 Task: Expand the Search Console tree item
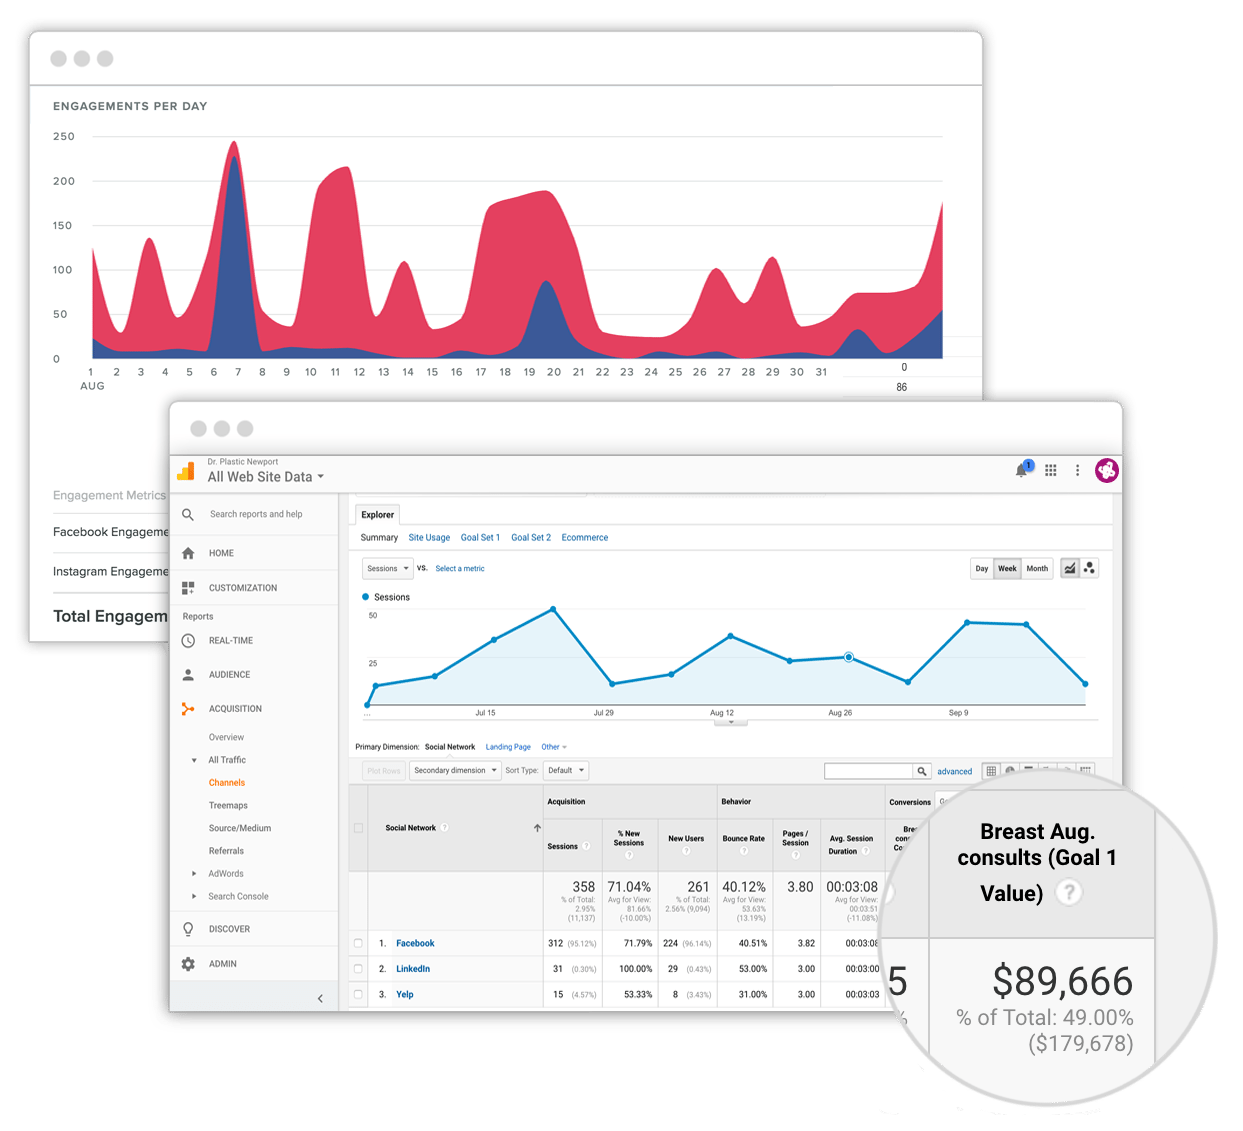(x=194, y=897)
